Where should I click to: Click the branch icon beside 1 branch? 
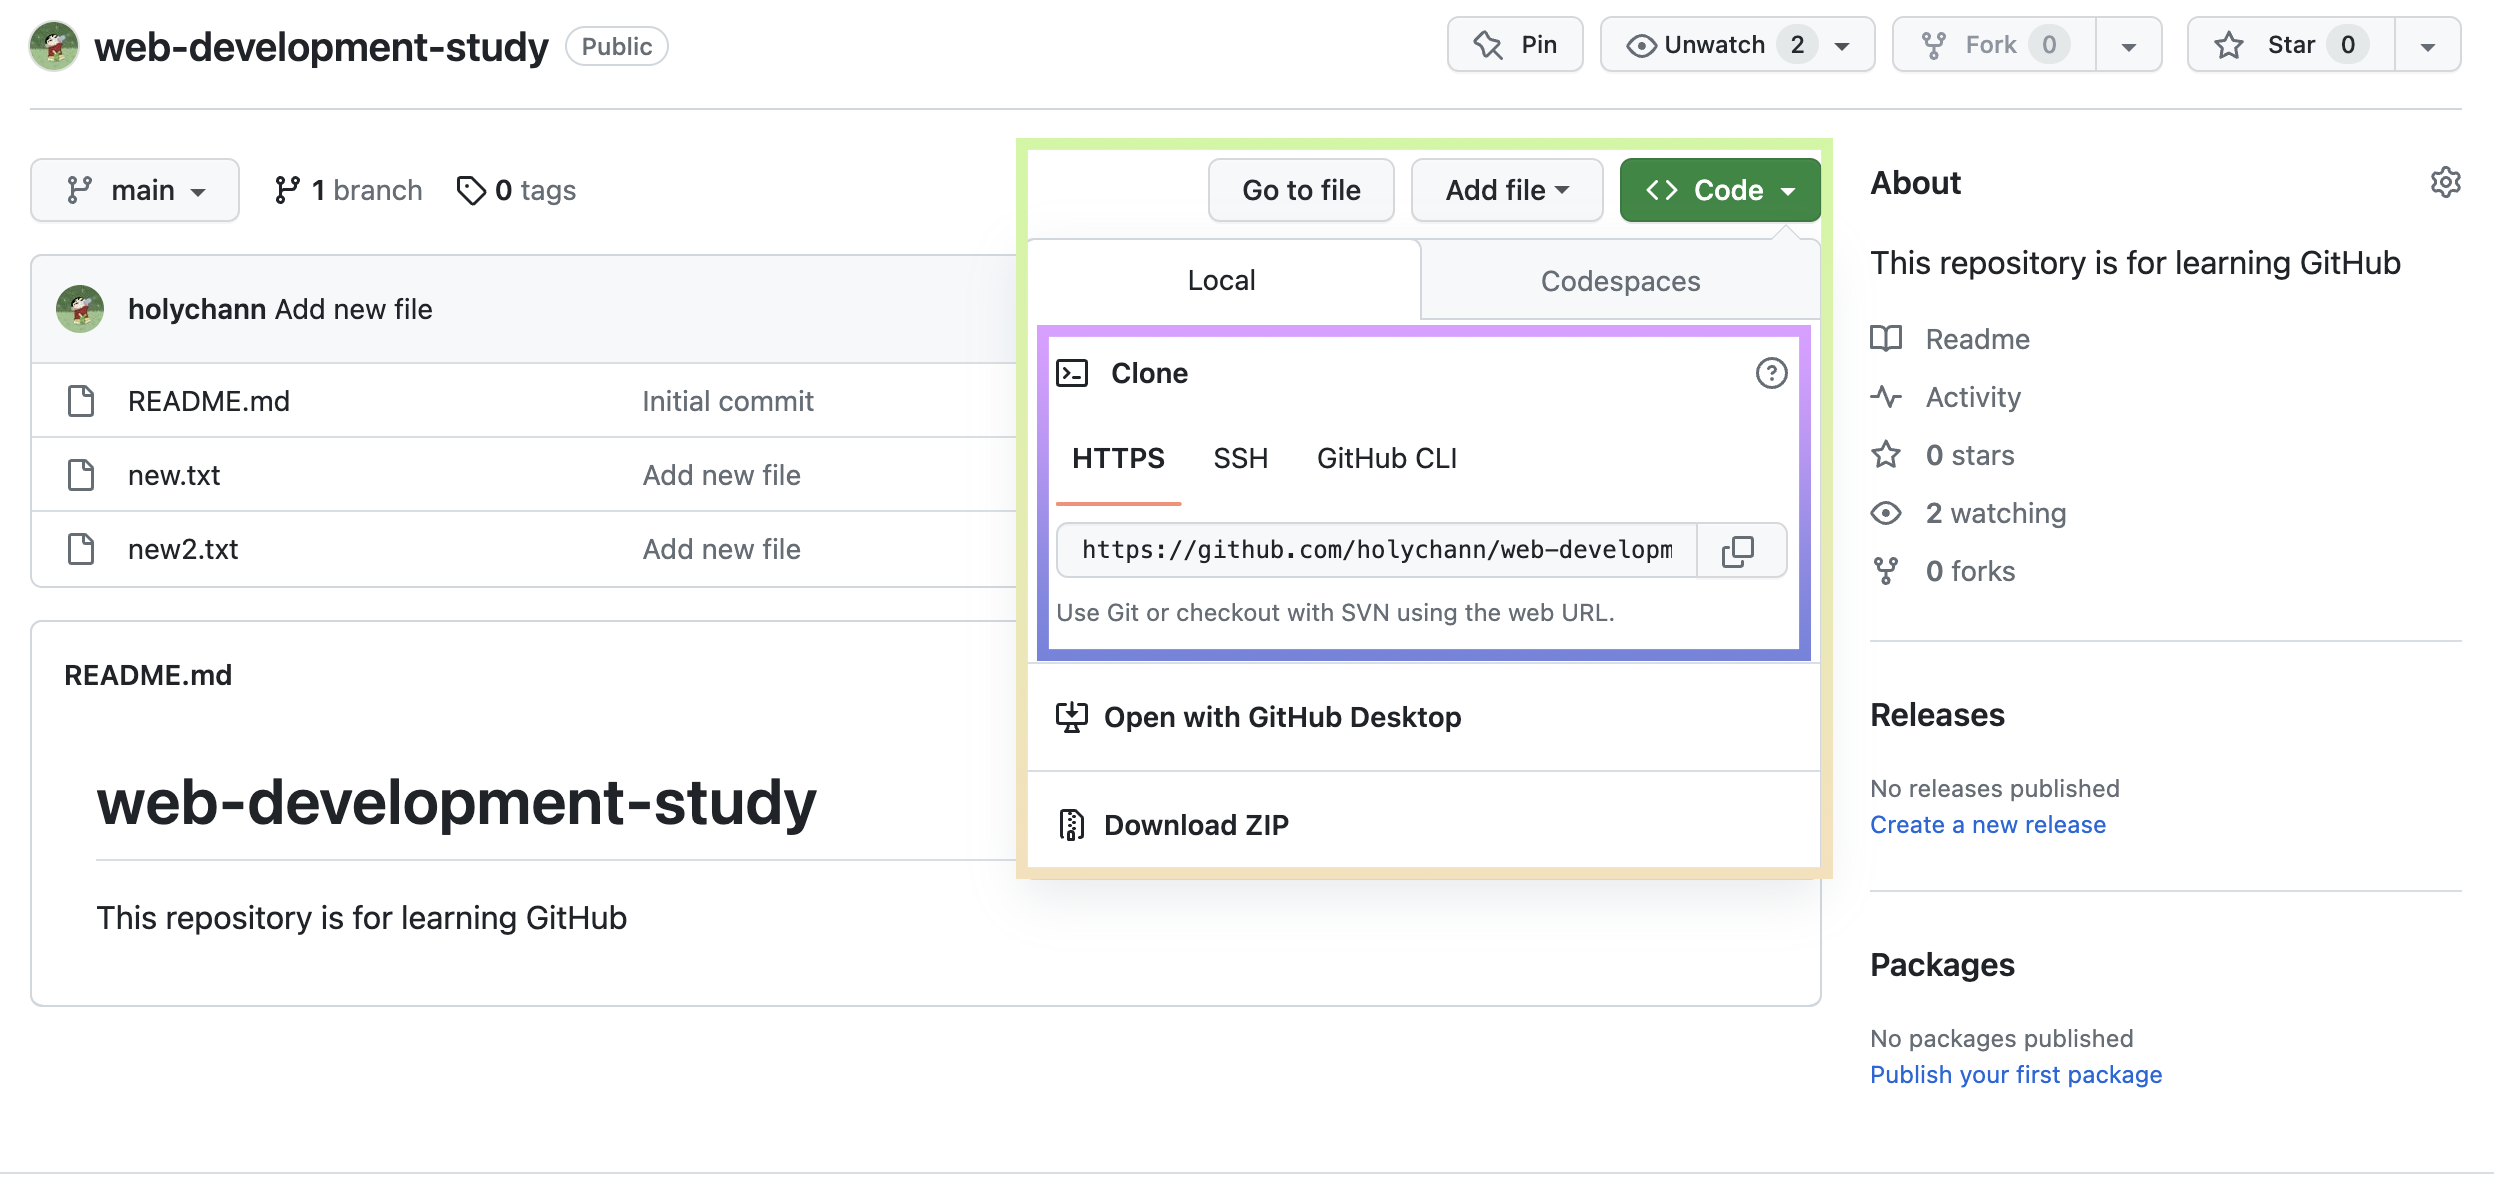(x=287, y=190)
